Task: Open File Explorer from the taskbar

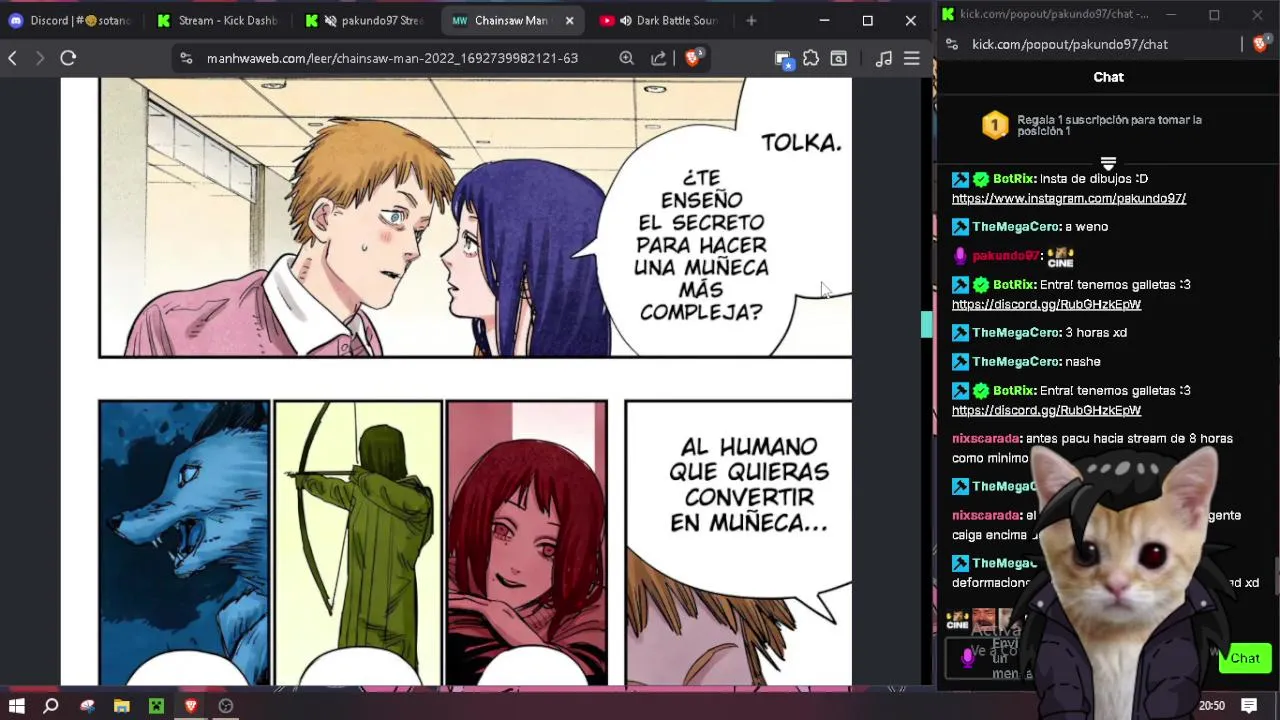Action: pyautogui.click(x=122, y=705)
